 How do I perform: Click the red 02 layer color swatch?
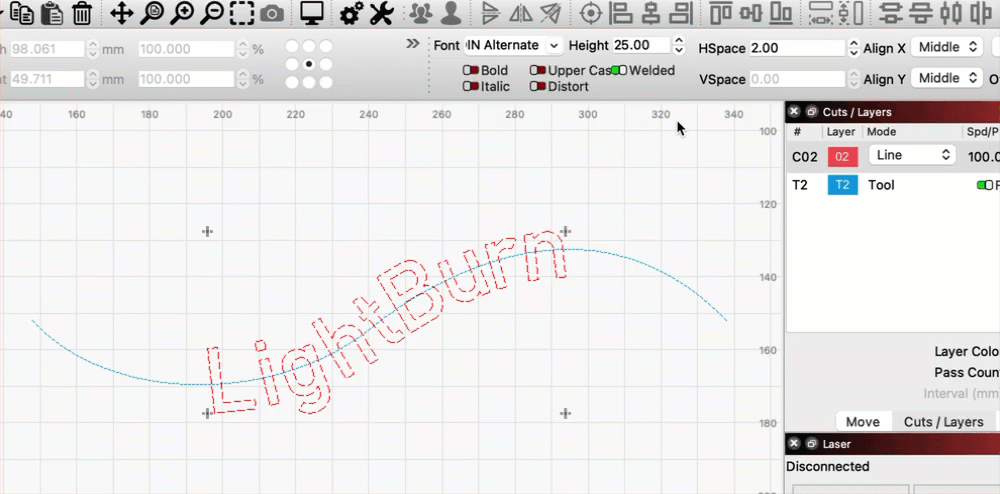click(x=842, y=156)
